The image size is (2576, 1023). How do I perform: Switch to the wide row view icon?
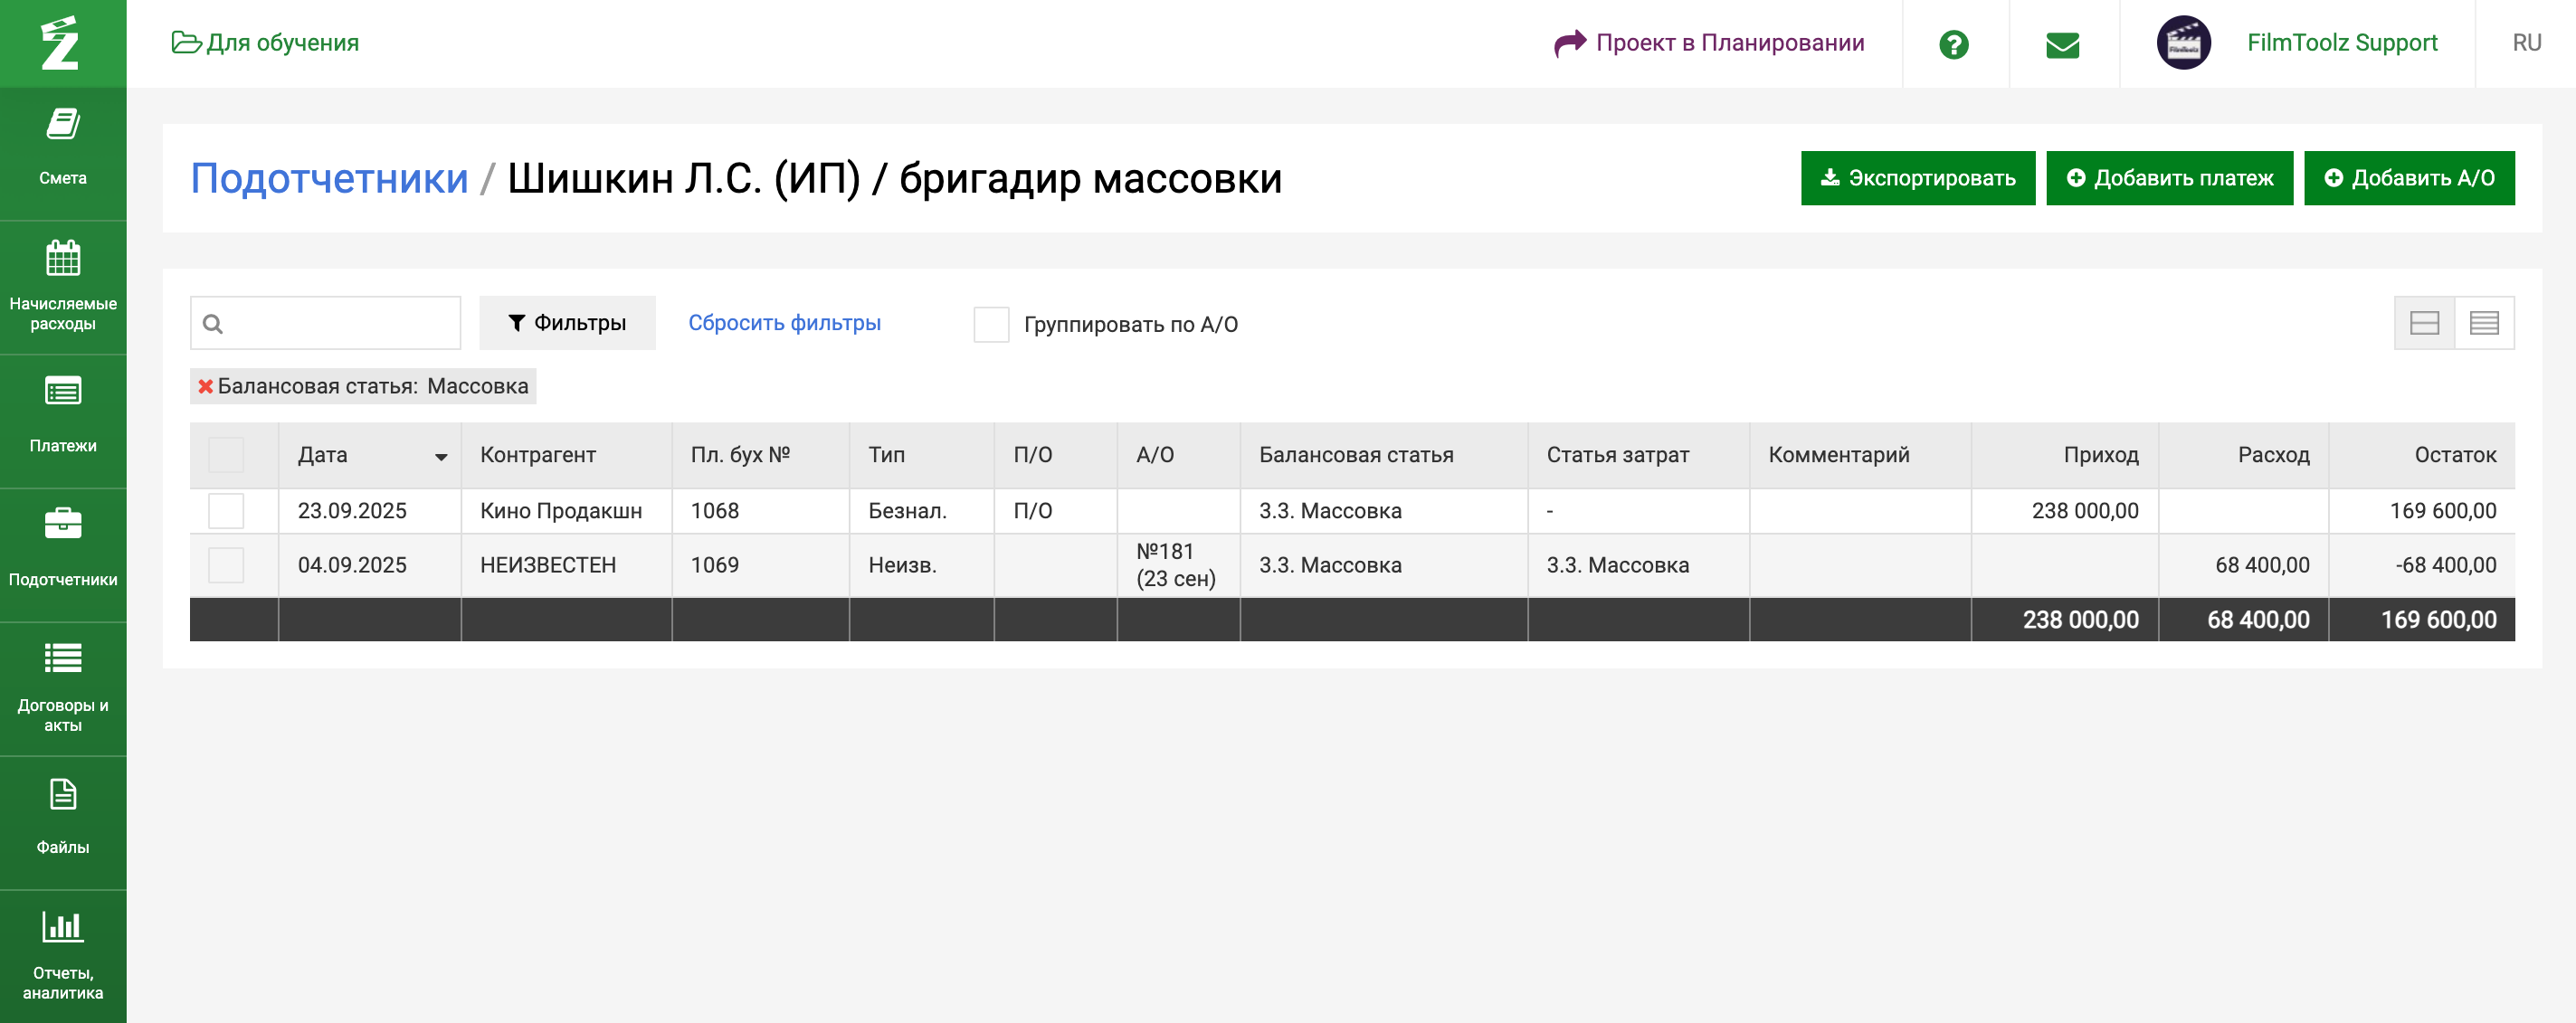[2424, 323]
